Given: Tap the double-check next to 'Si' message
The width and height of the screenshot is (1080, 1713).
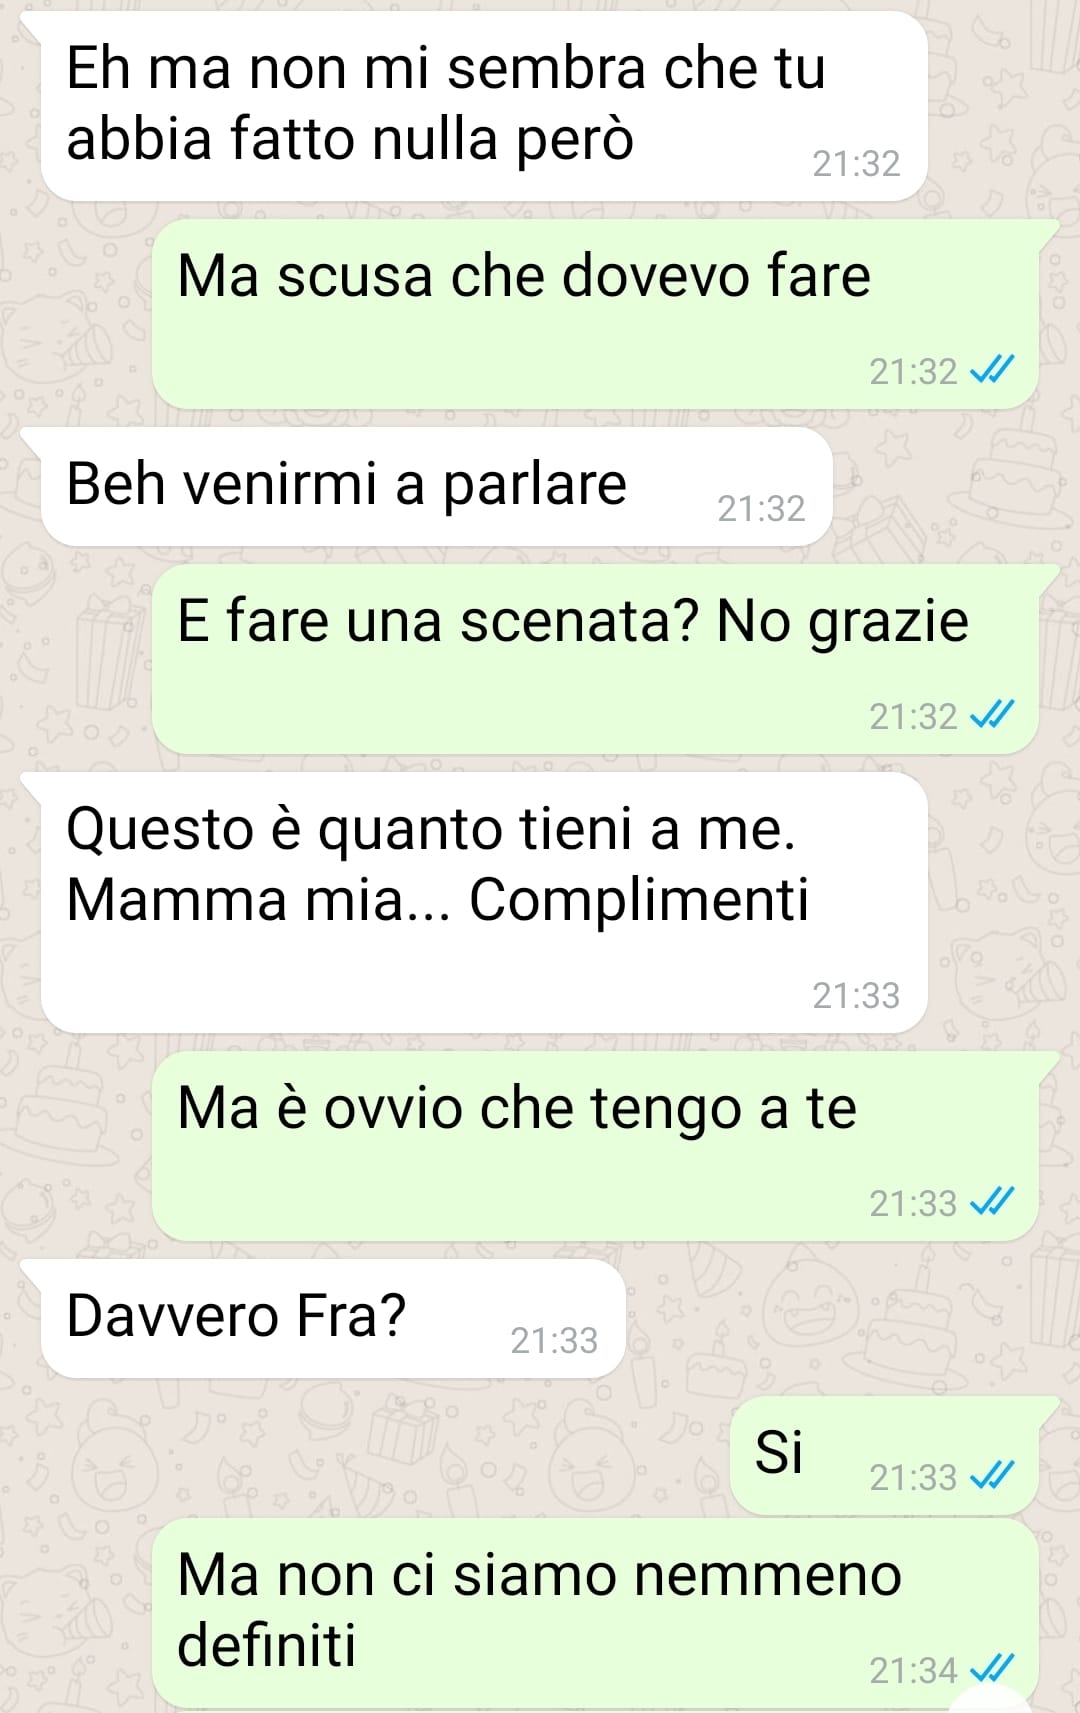Looking at the screenshot, I should [x=992, y=1476].
